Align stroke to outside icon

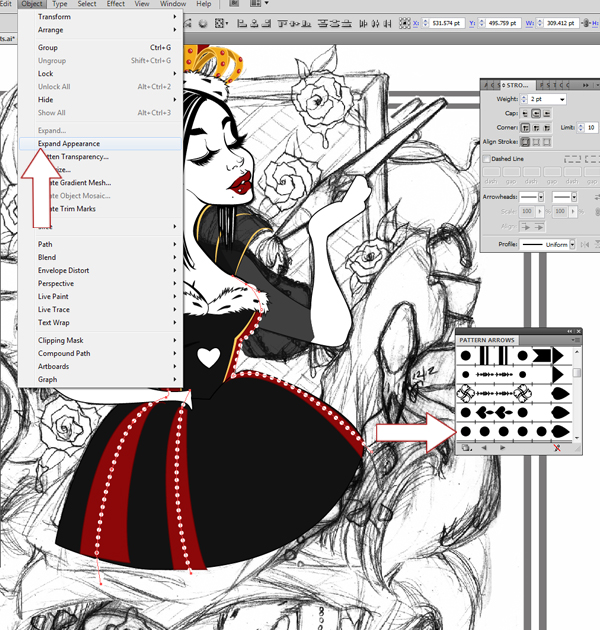point(547,142)
